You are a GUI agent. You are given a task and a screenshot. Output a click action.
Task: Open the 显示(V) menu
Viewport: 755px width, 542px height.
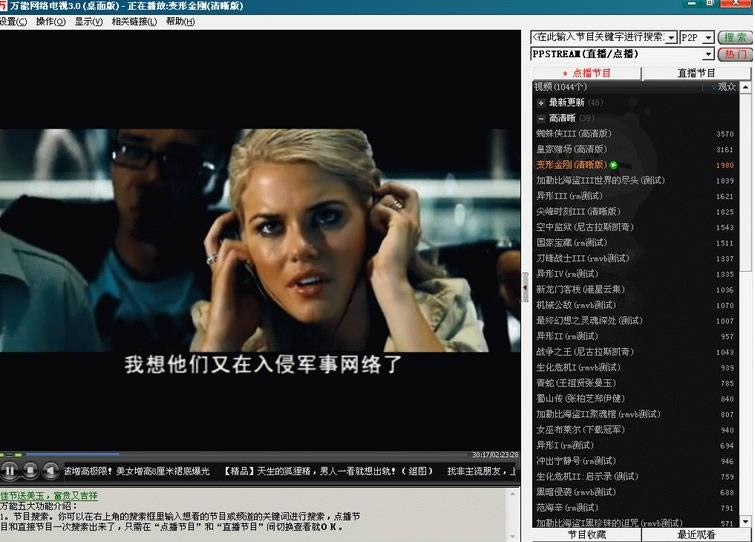[x=89, y=22]
